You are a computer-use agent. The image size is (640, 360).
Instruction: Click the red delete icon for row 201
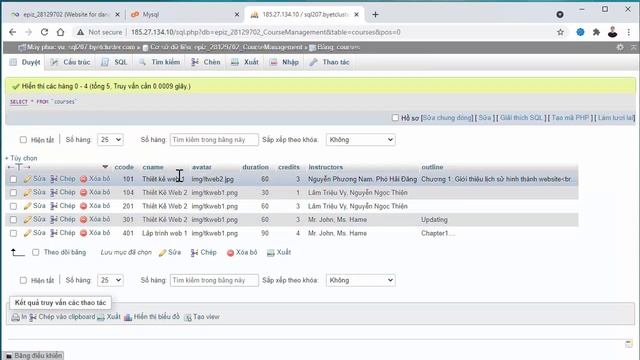[x=84, y=206]
